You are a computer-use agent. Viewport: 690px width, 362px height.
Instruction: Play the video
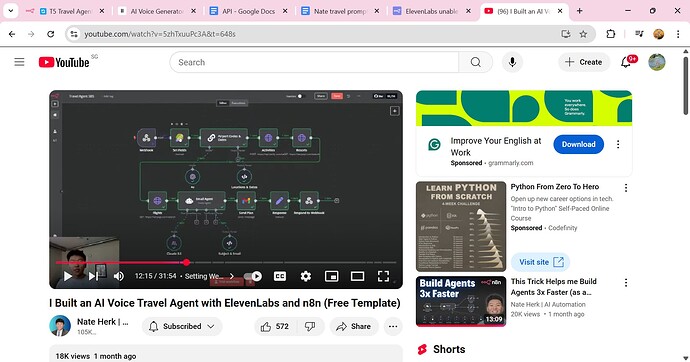coord(67,276)
